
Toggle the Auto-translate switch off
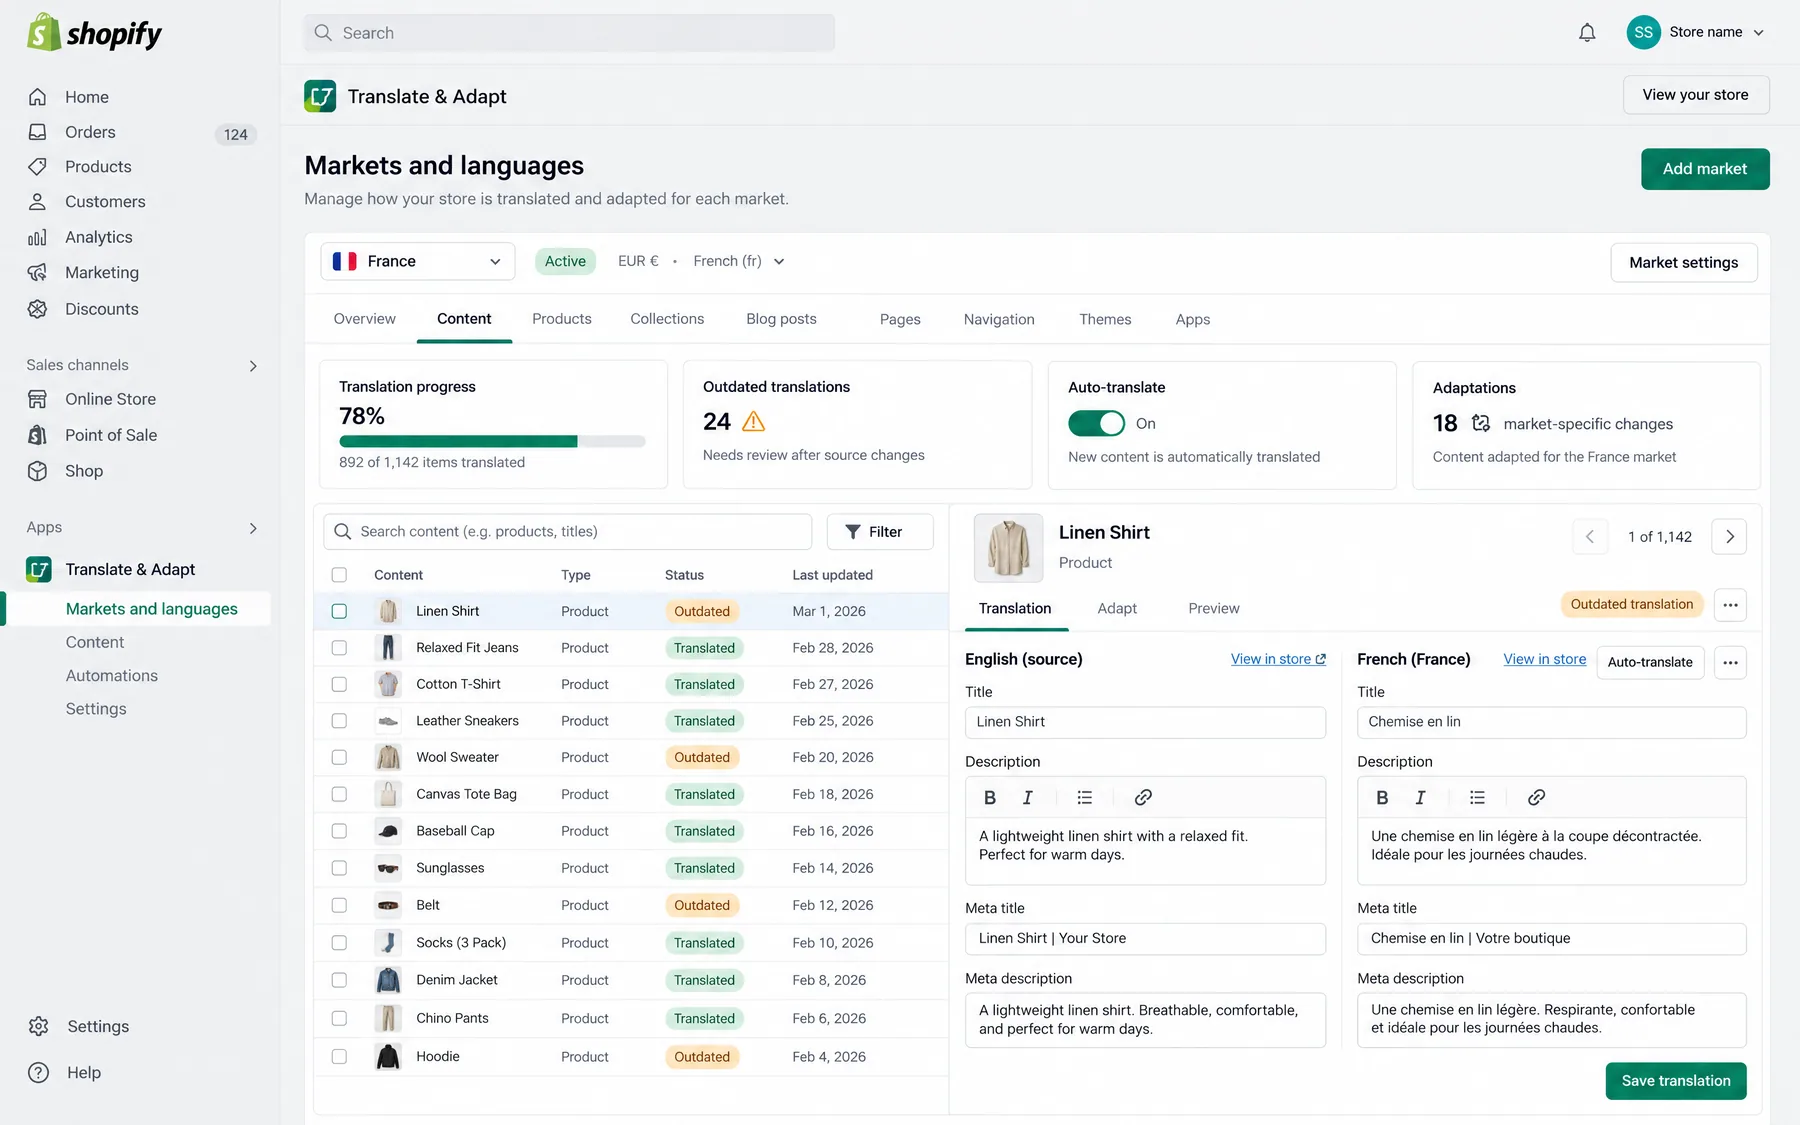[1097, 423]
